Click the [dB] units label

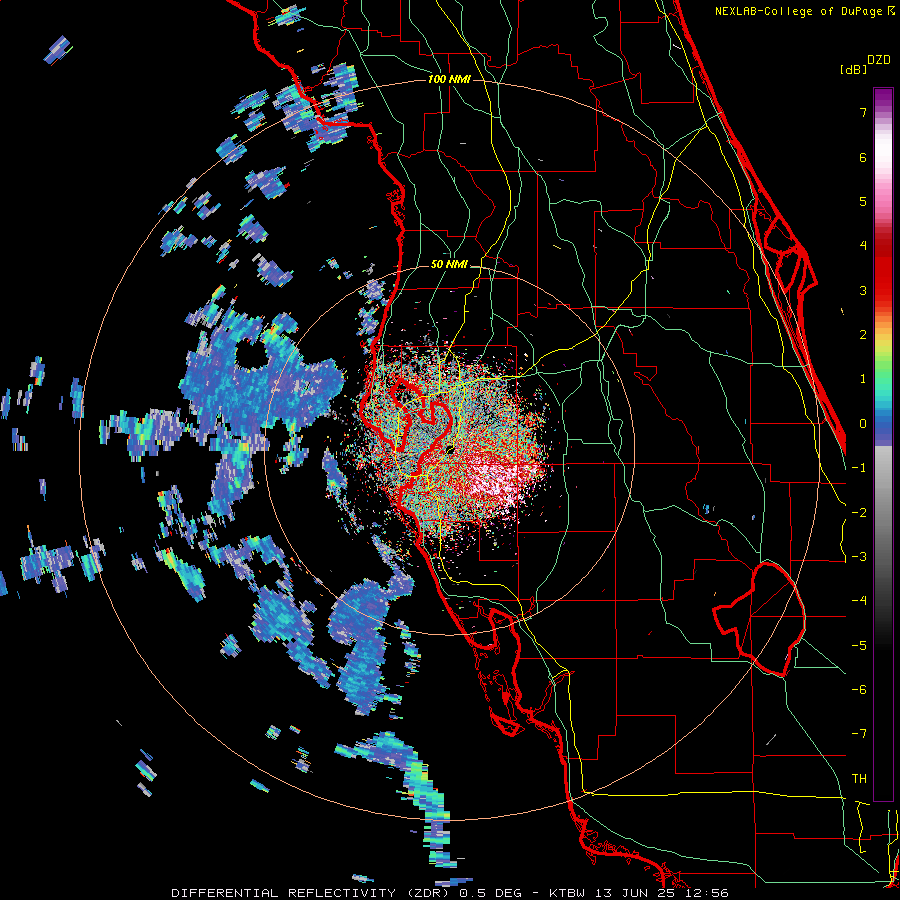click(x=854, y=69)
